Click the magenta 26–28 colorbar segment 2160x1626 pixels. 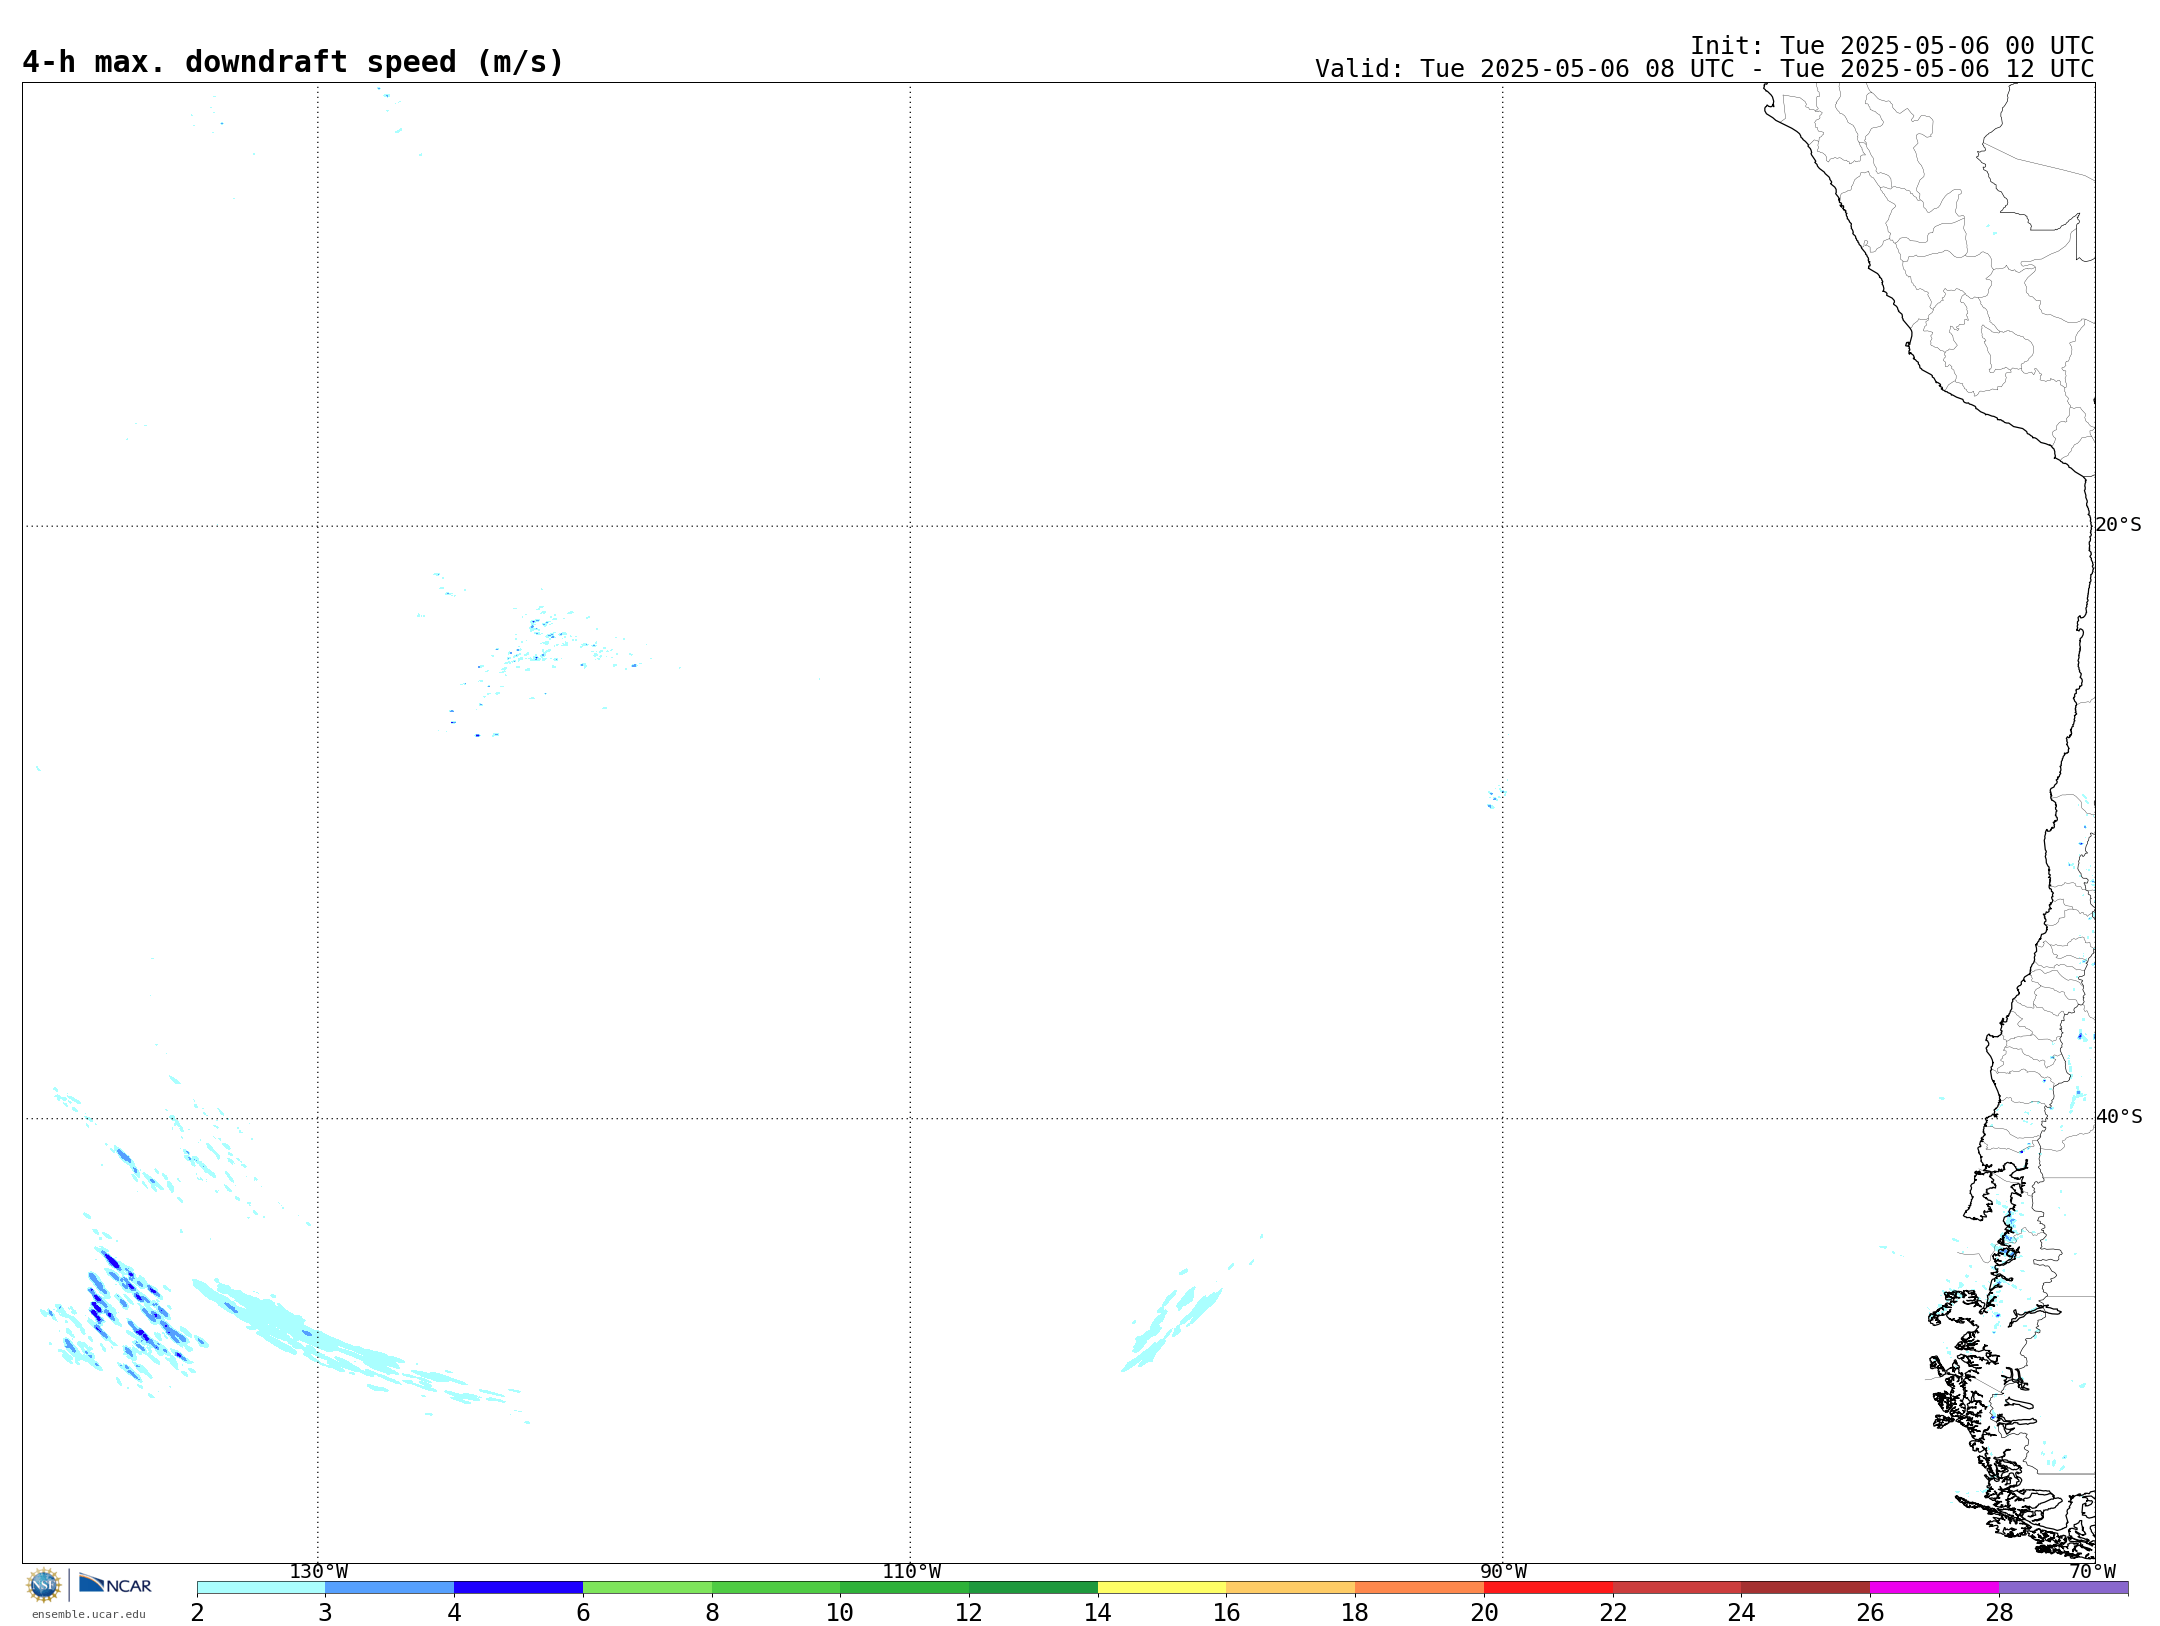click(1934, 1588)
